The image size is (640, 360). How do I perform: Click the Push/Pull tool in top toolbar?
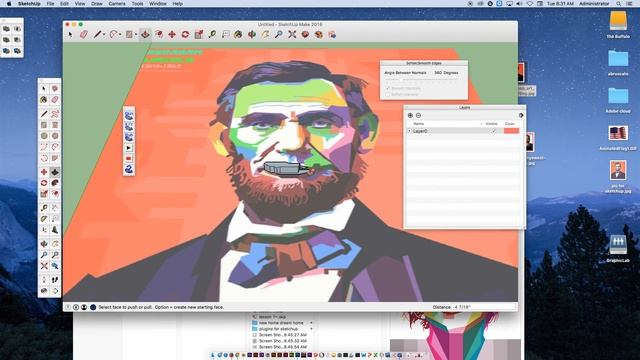[145, 35]
